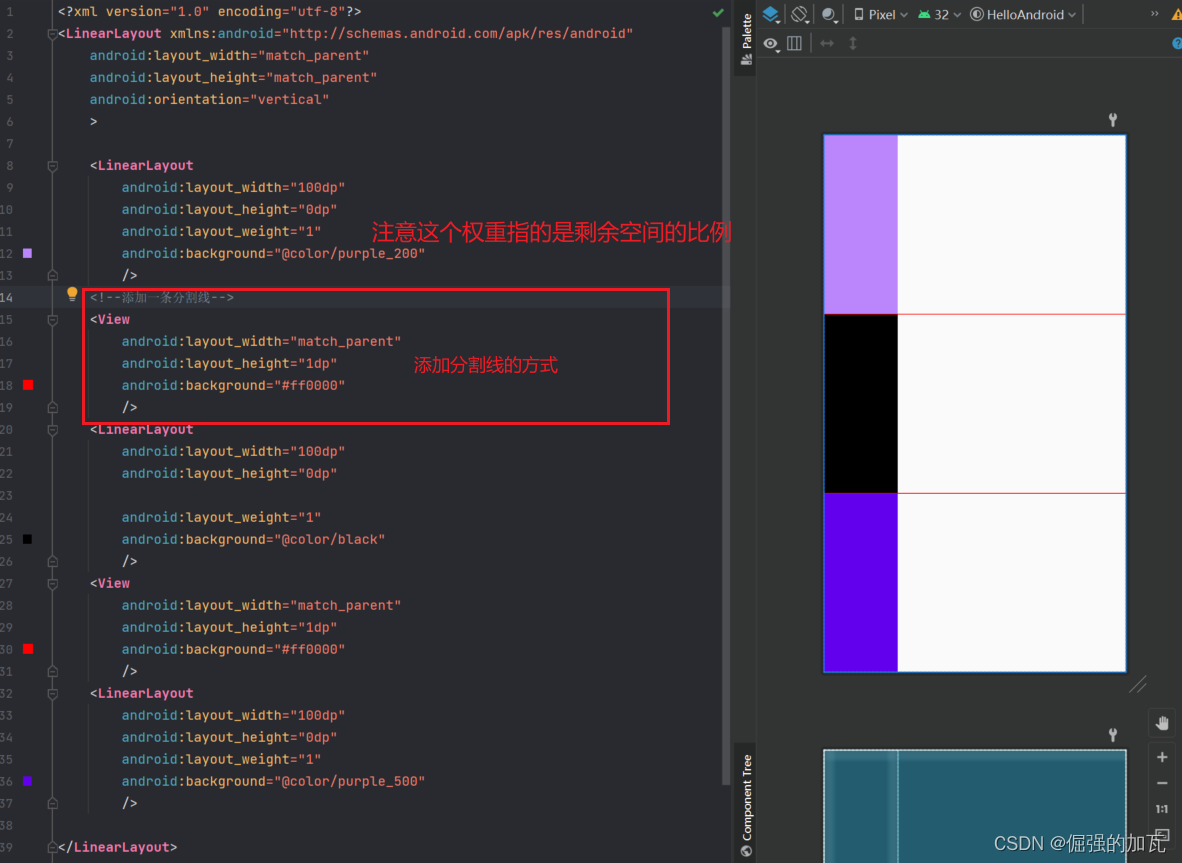Click the expand vertically arrow icon
1182x863 pixels.
pos(853,44)
